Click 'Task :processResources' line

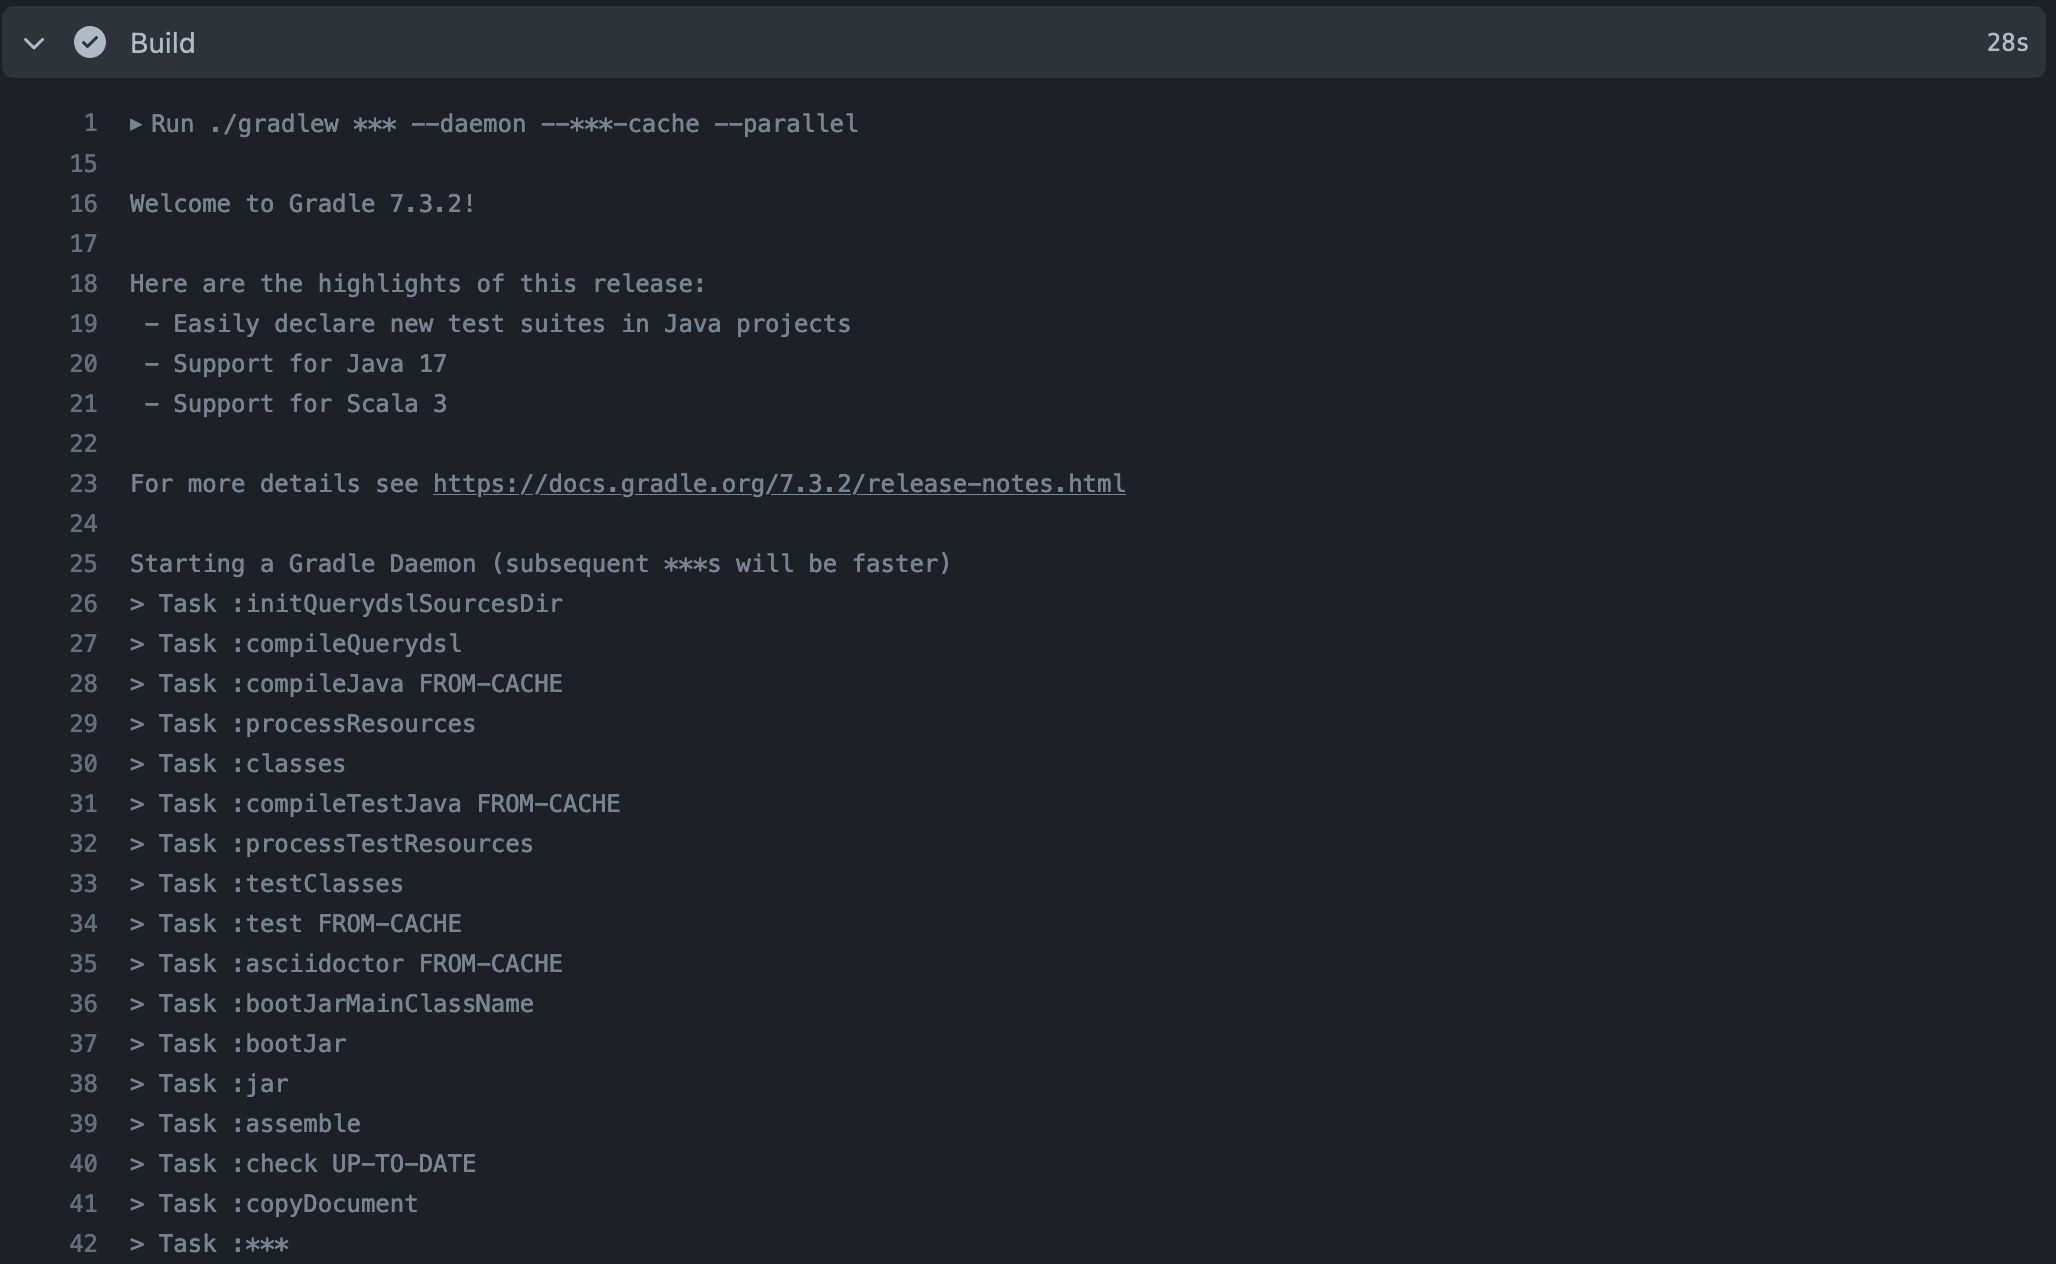pos(303,724)
